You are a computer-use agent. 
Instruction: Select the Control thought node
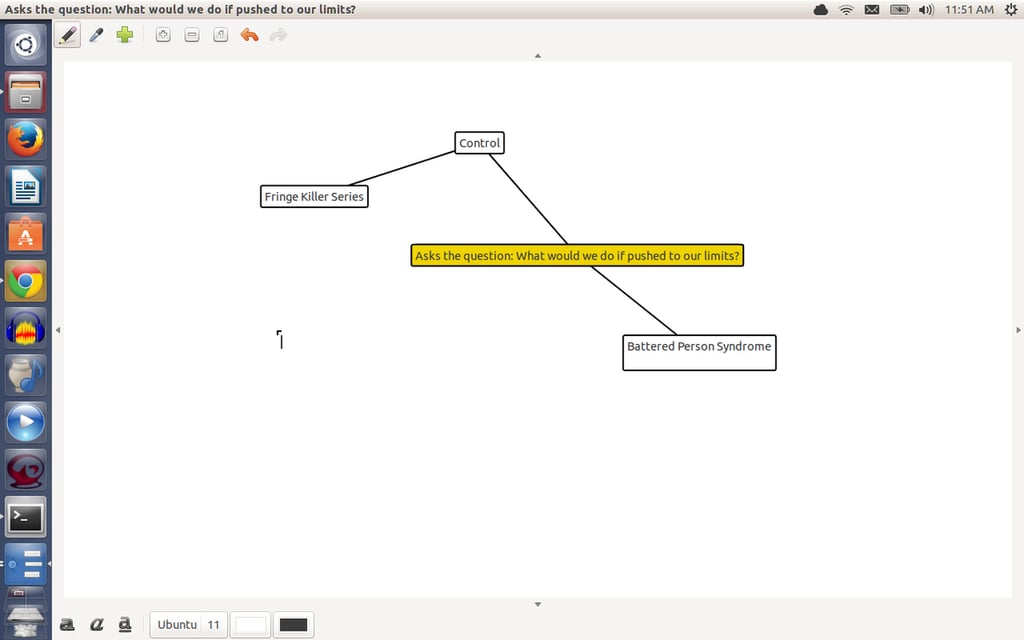pyautogui.click(x=479, y=143)
